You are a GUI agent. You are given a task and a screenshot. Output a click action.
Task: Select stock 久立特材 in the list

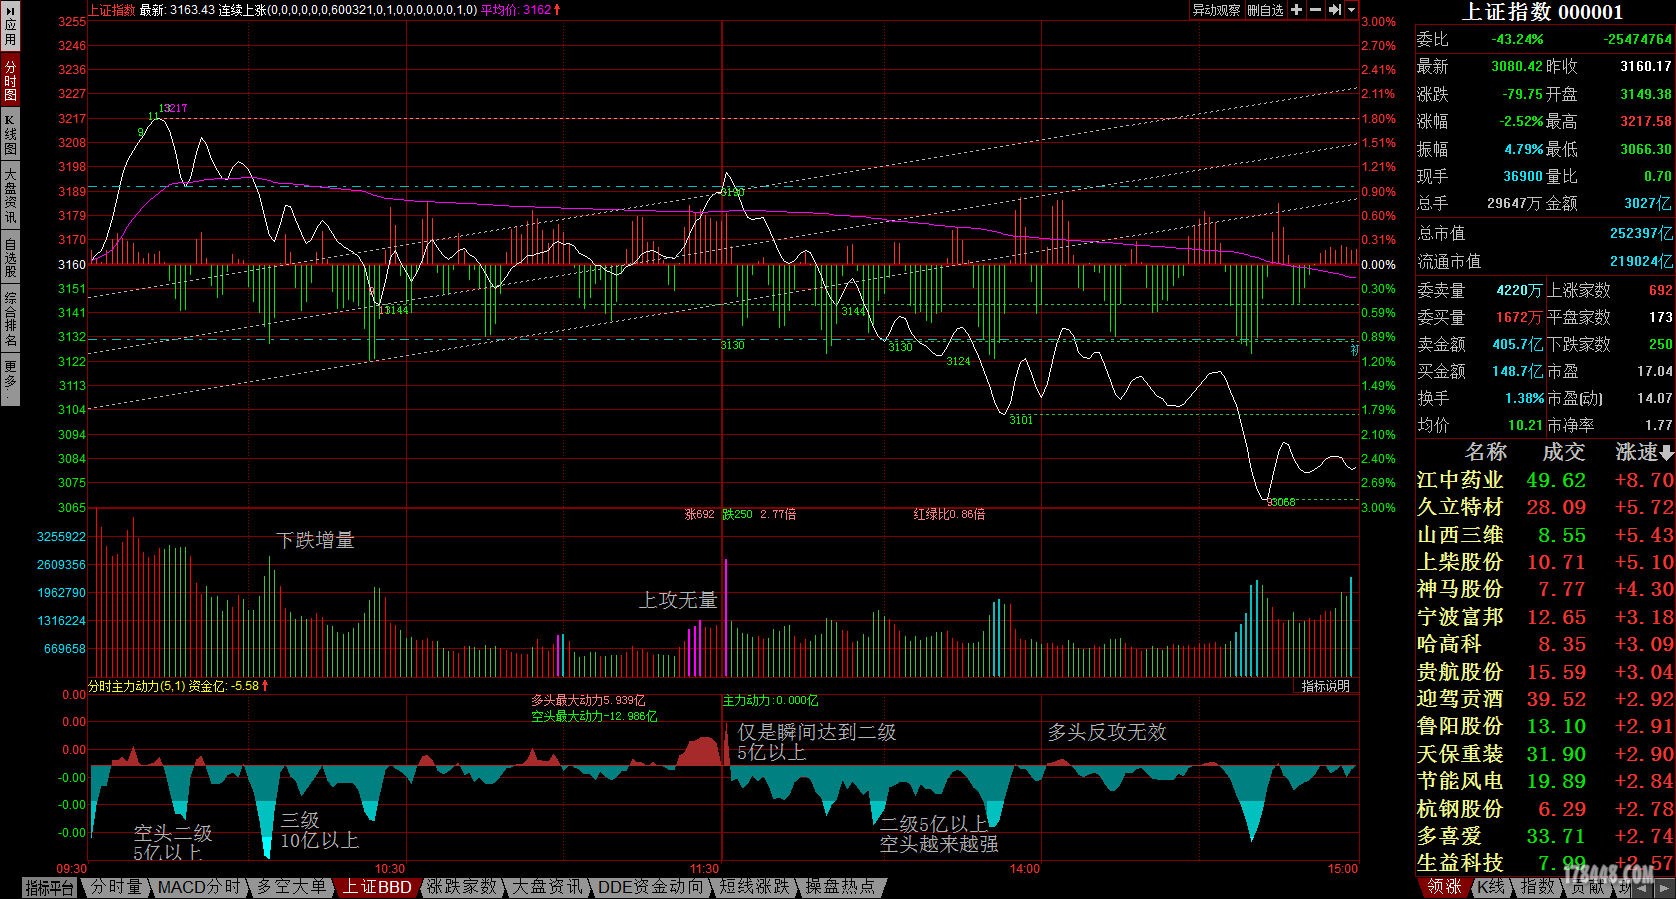coord(1545,507)
